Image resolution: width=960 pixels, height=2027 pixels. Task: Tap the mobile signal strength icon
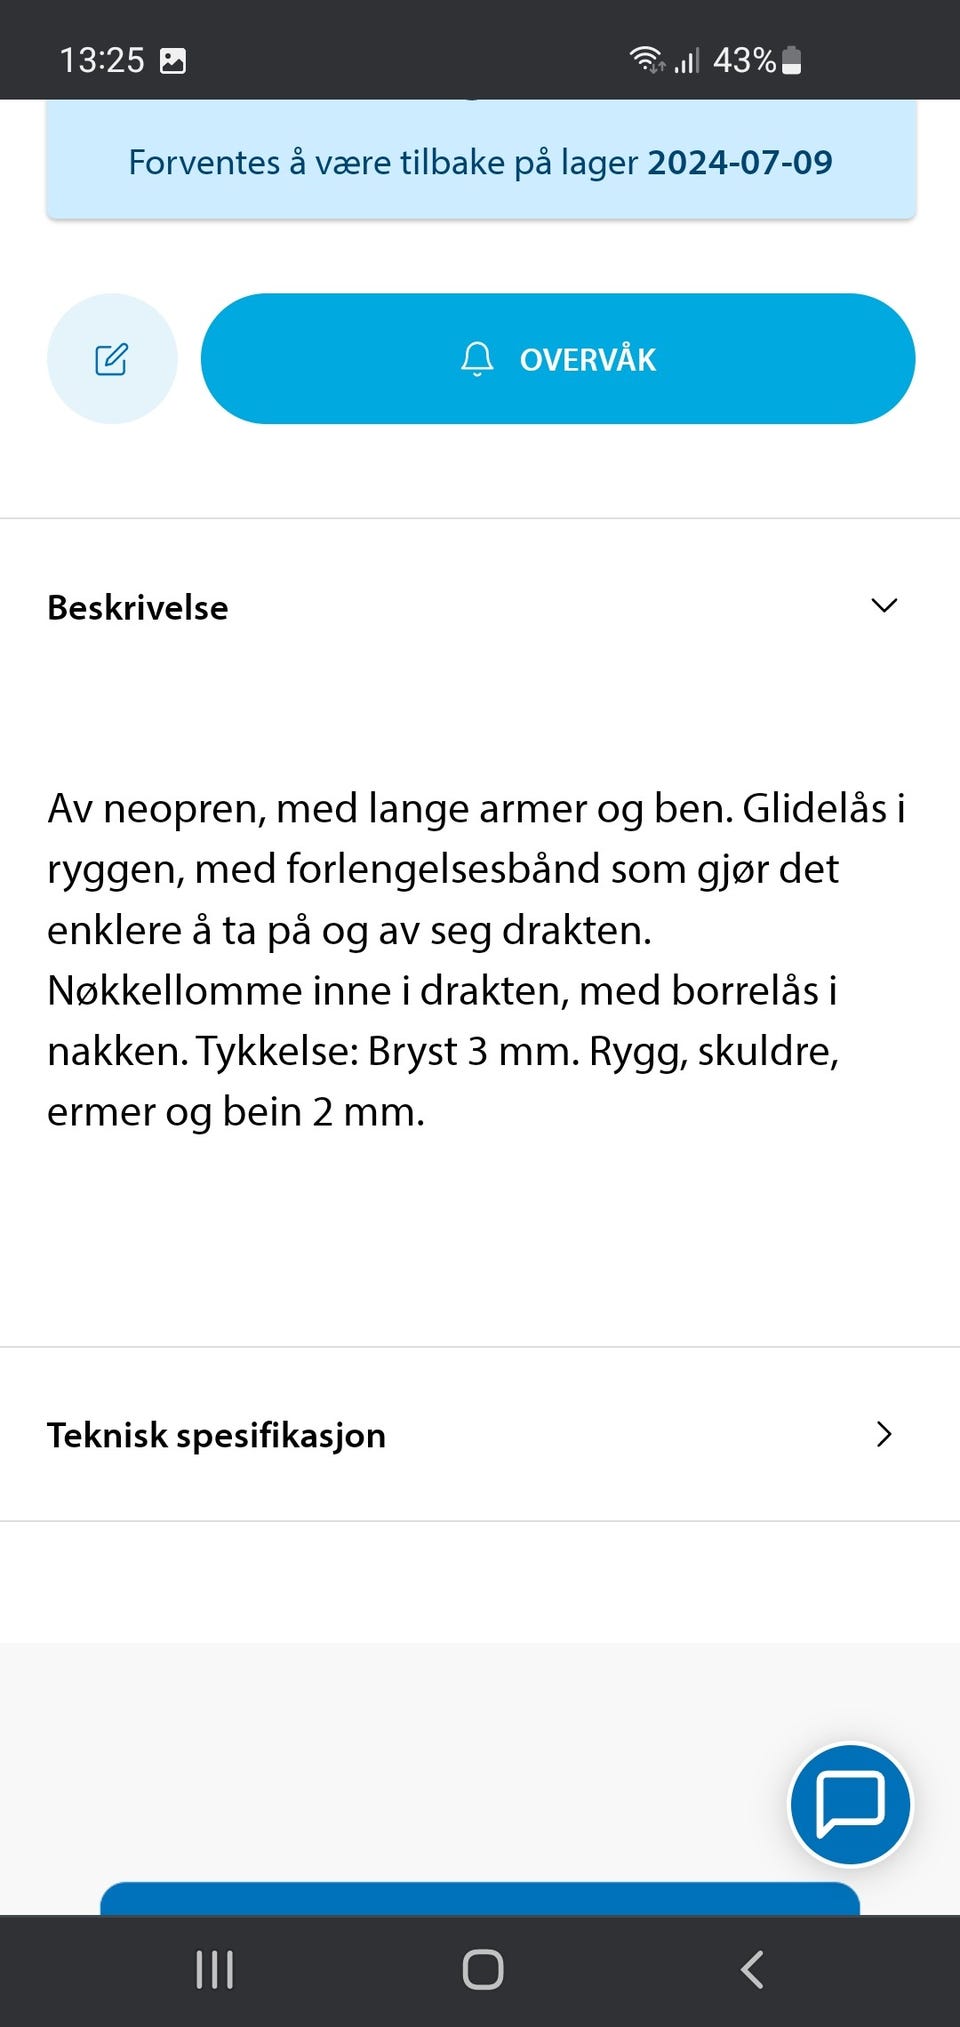tap(686, 62)
